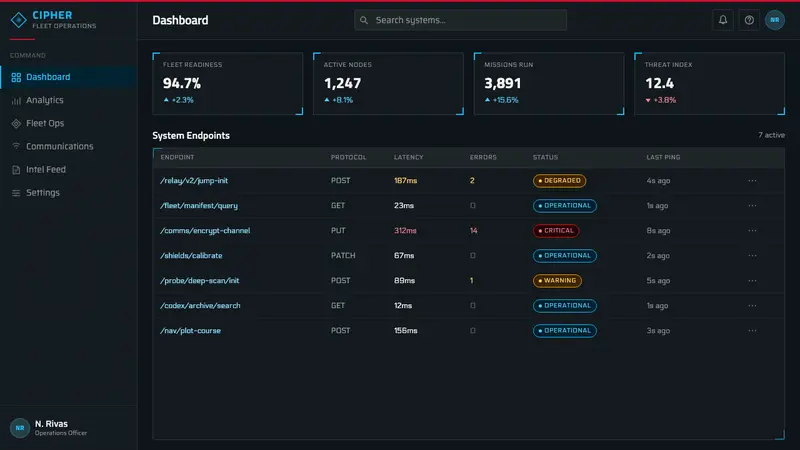Click the PUT protocol cell
Image resolution: width=800 pixels, height=450 pixels.
pyautogui.click(x=338, y=231)
